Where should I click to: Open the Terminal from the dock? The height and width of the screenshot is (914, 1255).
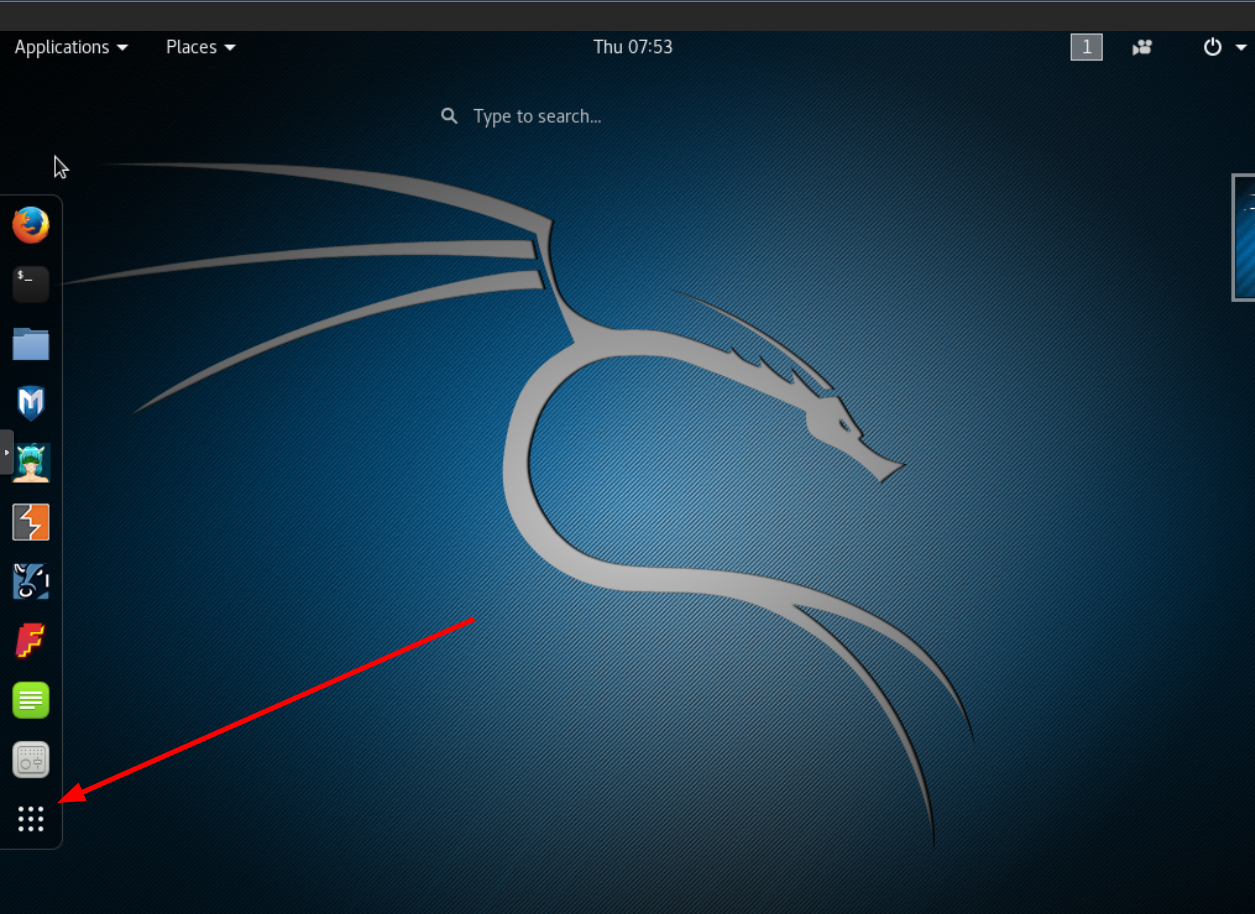pyautogui.click(x=31, y=284)
